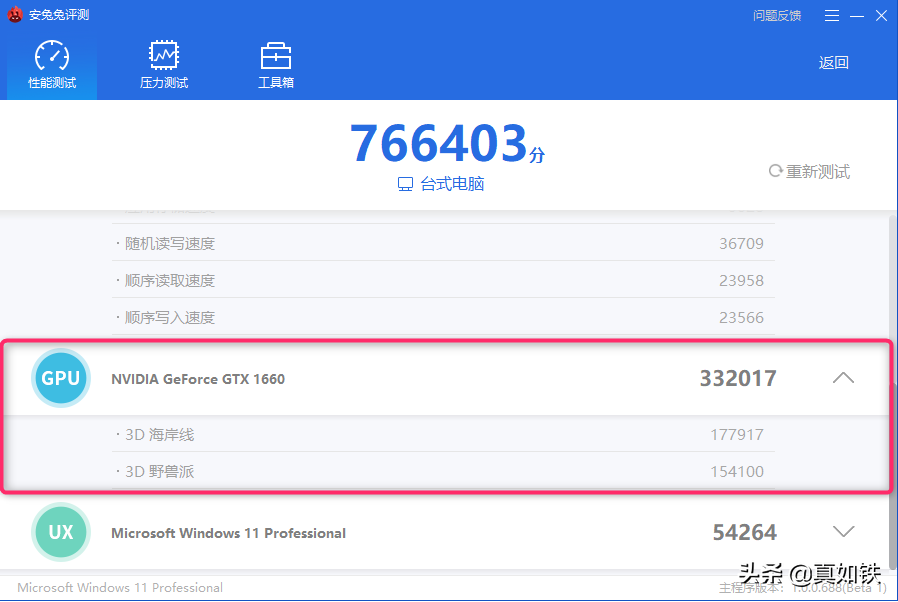
Task: Open the 工具箱 toolbox icon
Action: point(276,54)
